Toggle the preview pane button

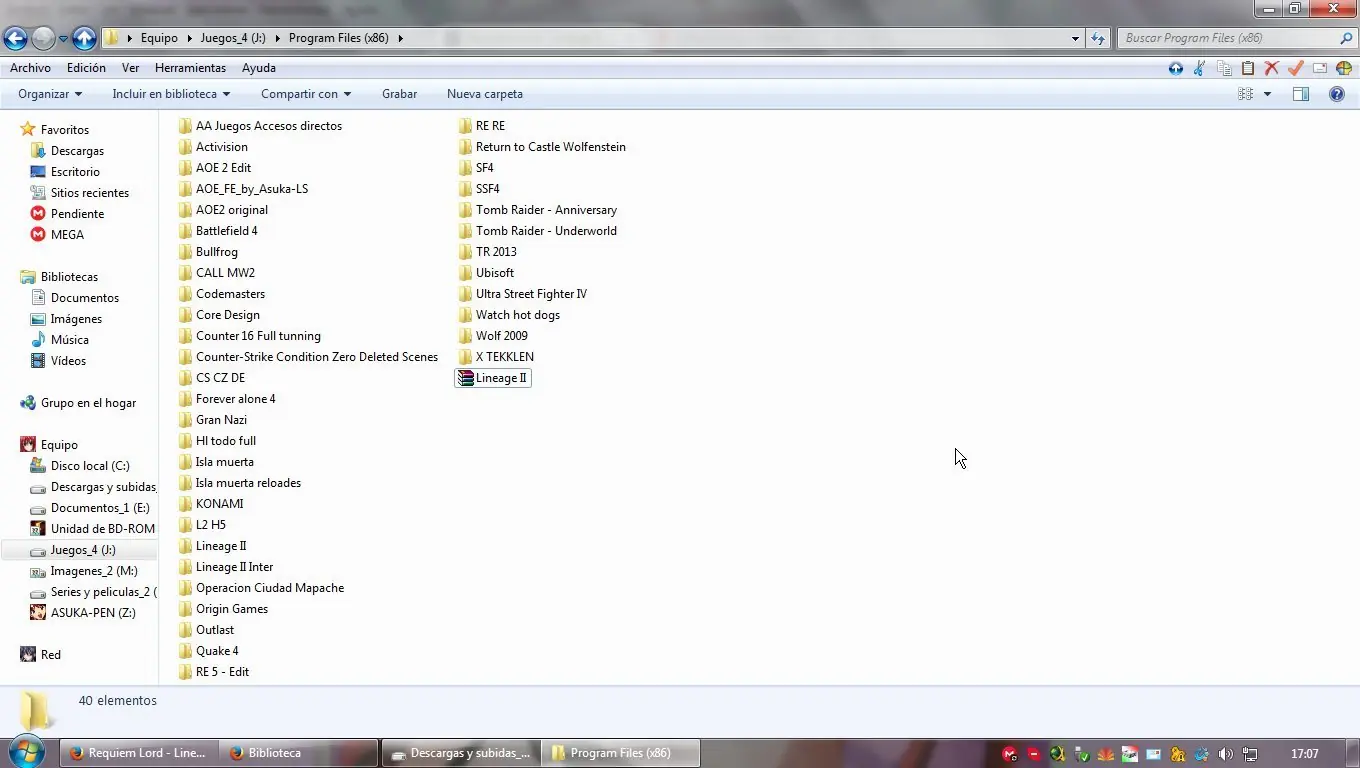(1301, 94)
